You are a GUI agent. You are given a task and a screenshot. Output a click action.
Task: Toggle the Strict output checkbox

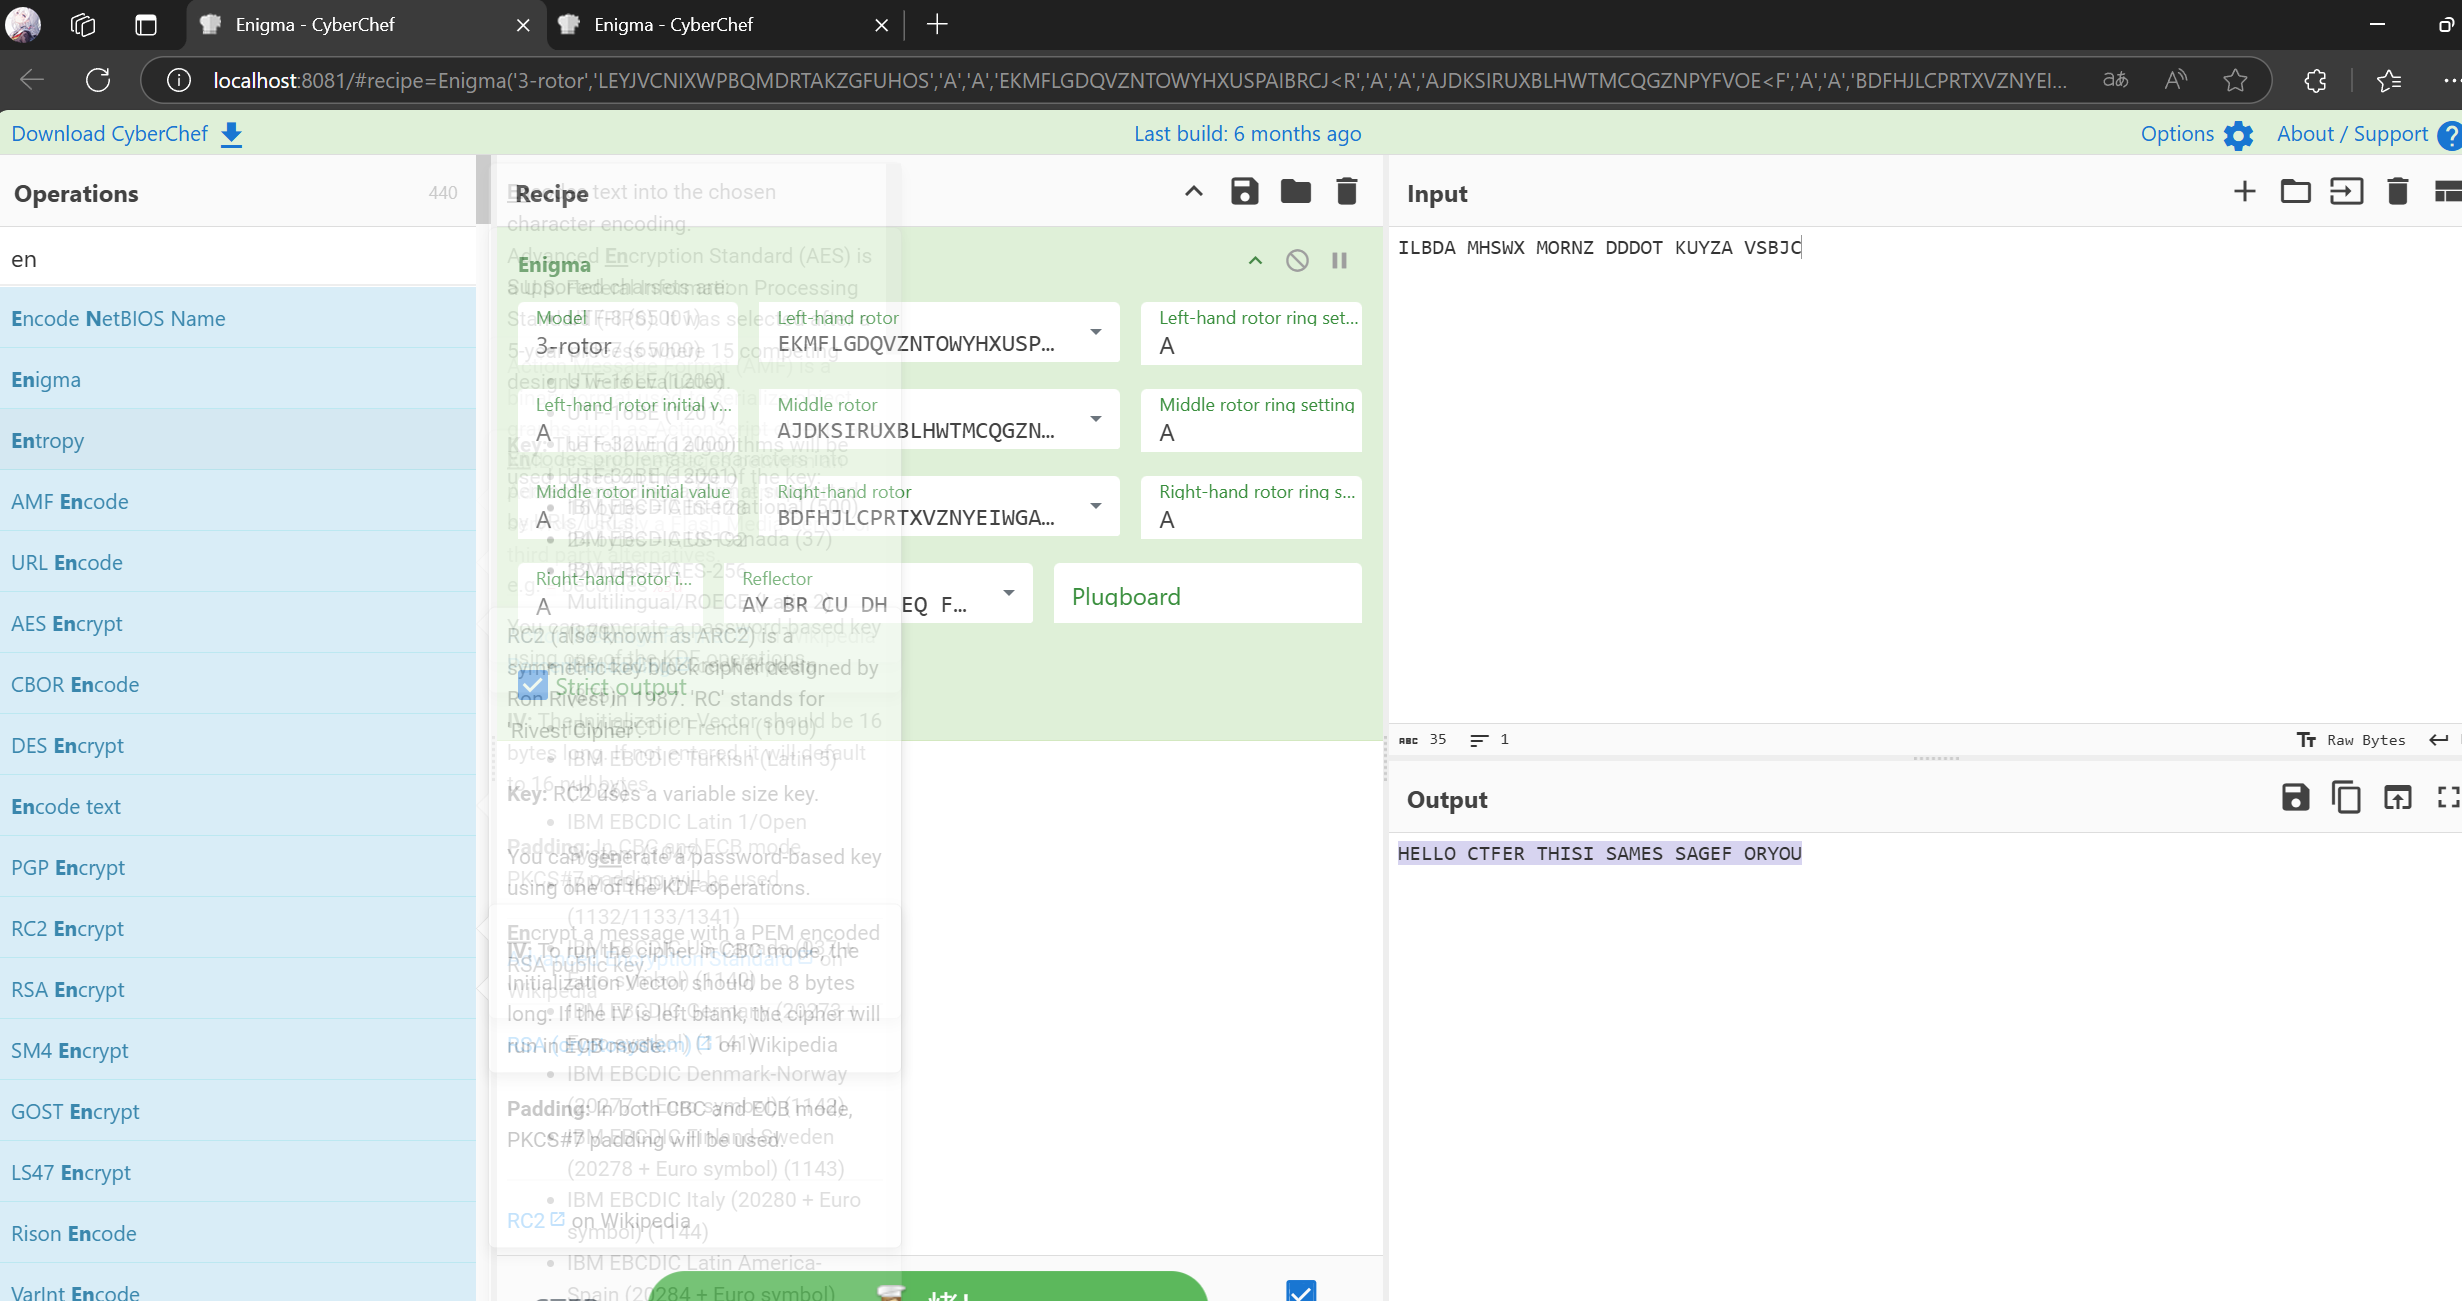[533, 685]
